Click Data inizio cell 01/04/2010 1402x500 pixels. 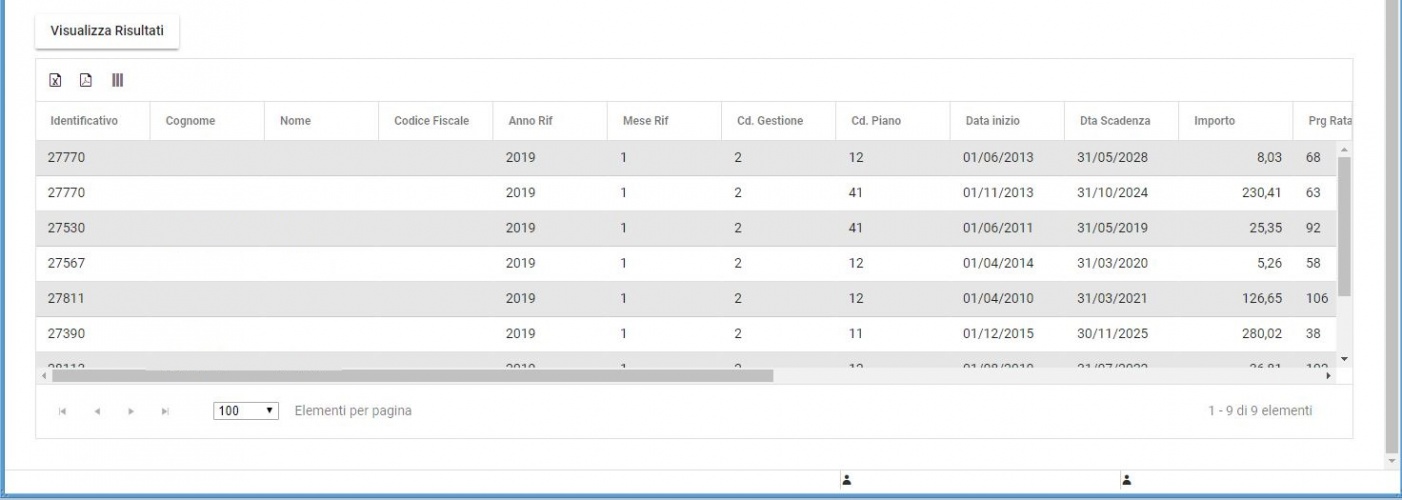click(998, 299)
